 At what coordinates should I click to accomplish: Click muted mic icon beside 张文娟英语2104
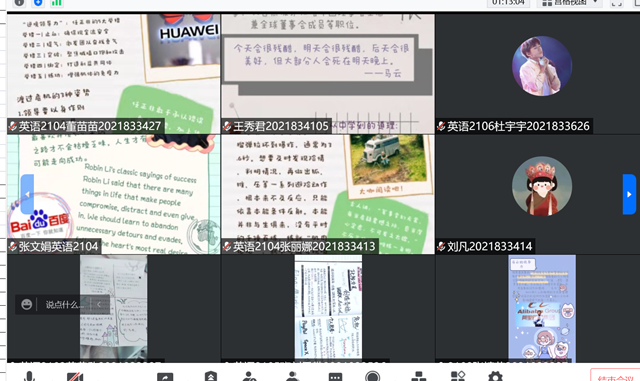(13, 246)
